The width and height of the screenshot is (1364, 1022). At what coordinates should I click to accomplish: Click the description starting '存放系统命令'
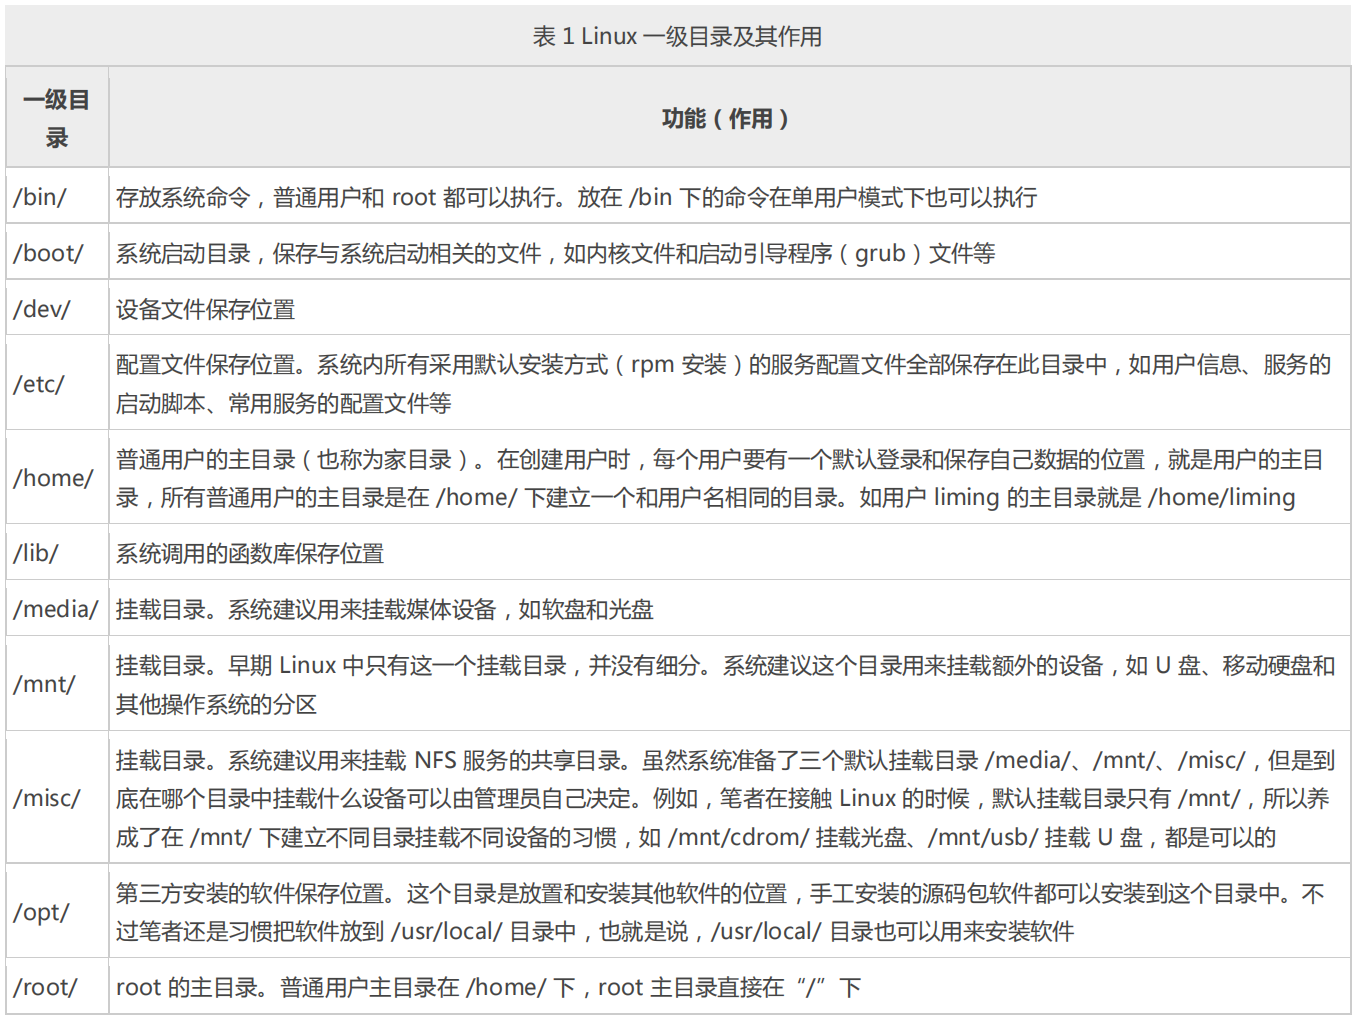click(x=576, y=197)
